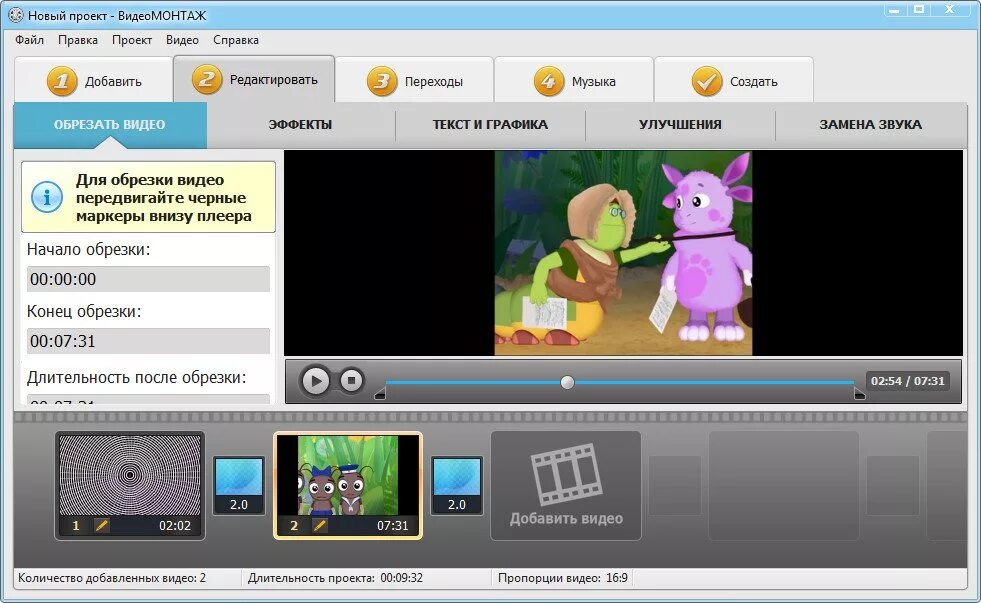
Task: Click the app icon in the title bar
Action: tap(16, 15)
